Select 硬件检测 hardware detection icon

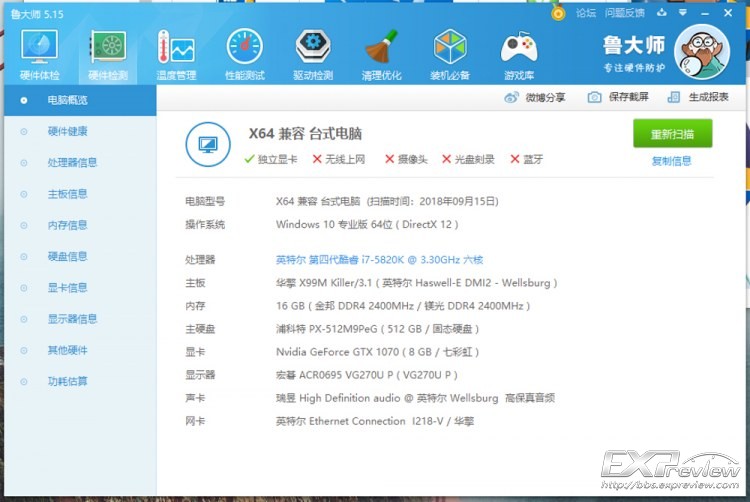pos(108,54)
